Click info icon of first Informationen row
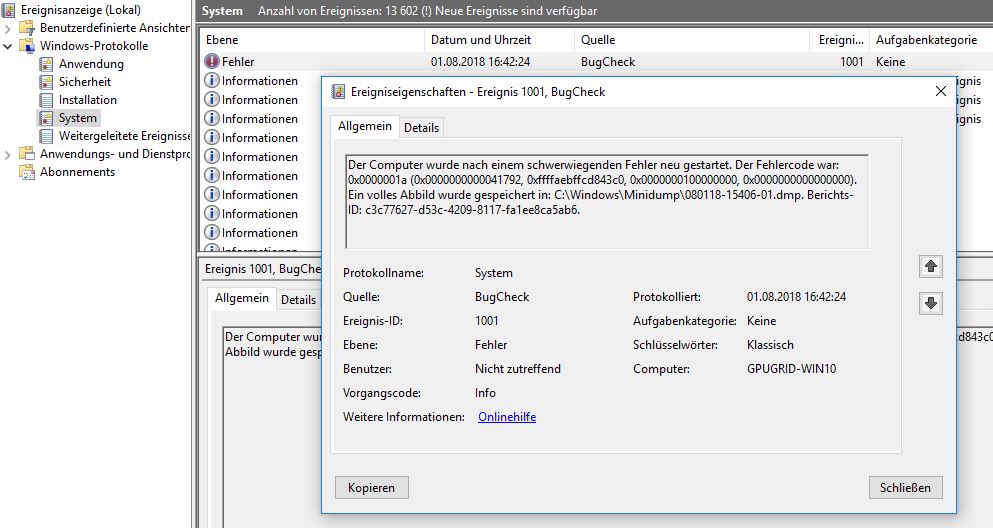The image size is (993, 528). pos(212,80)
